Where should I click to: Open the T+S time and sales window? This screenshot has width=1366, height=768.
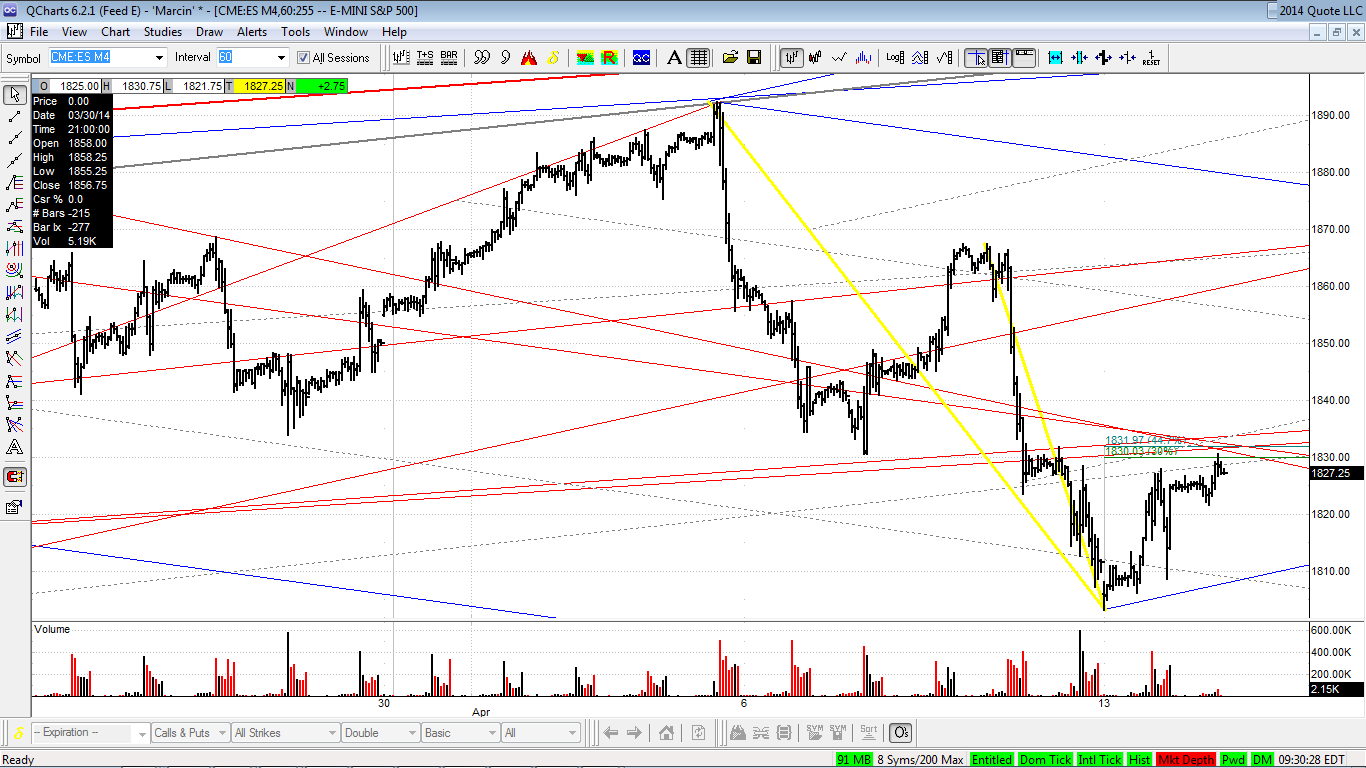click(425, 57)
